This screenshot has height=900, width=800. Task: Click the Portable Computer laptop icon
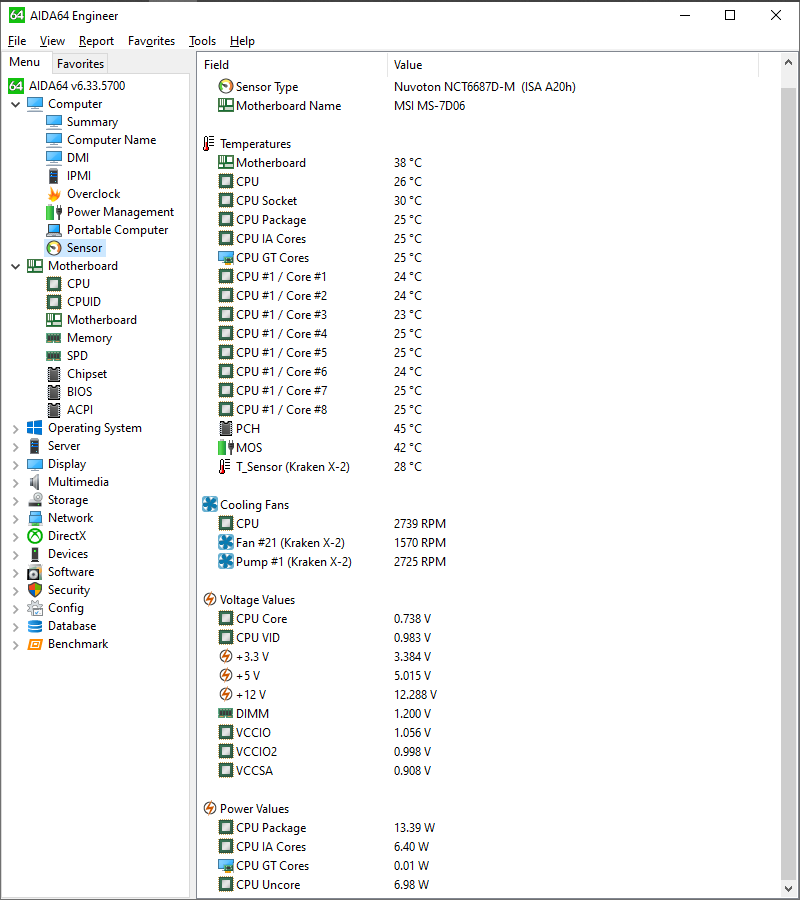(54, 230)
